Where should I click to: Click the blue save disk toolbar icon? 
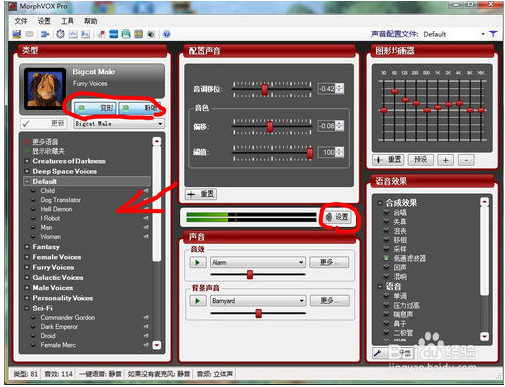click(x=17, y=34)
